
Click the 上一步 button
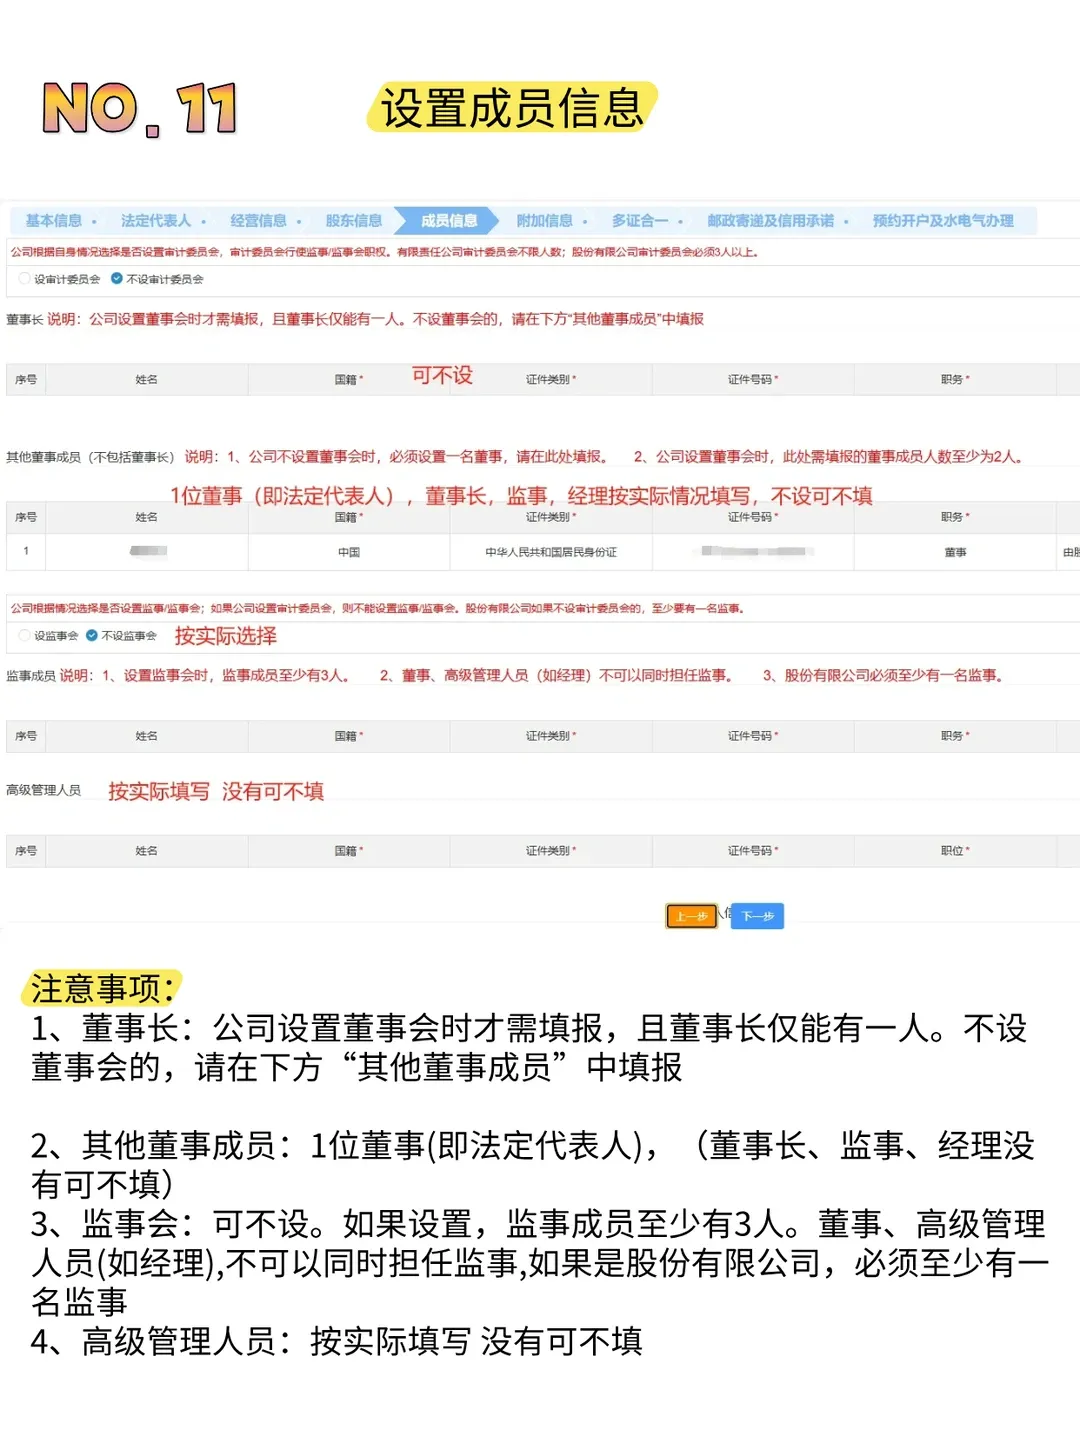click(x=692, y=916)
